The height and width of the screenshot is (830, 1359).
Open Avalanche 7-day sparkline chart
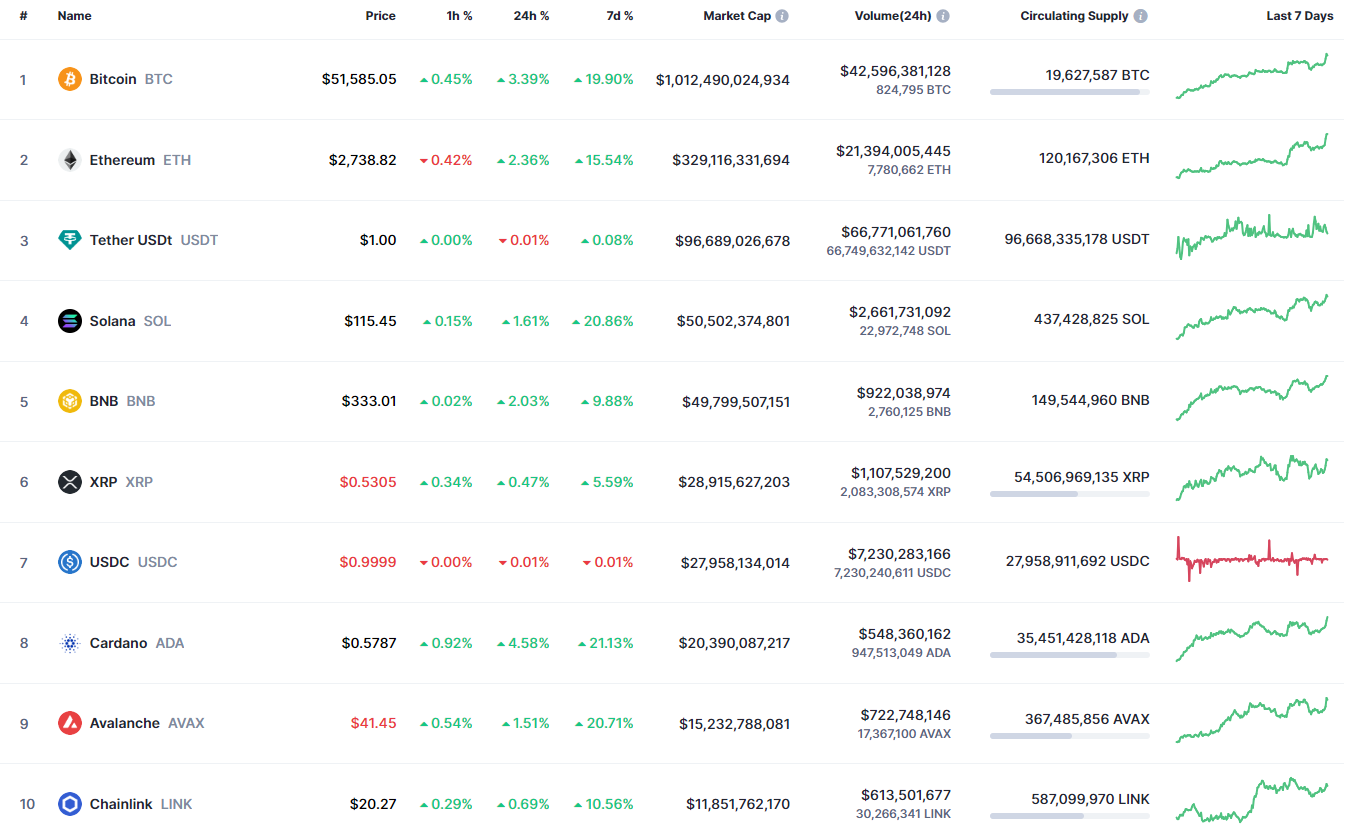coord(1252,720)
